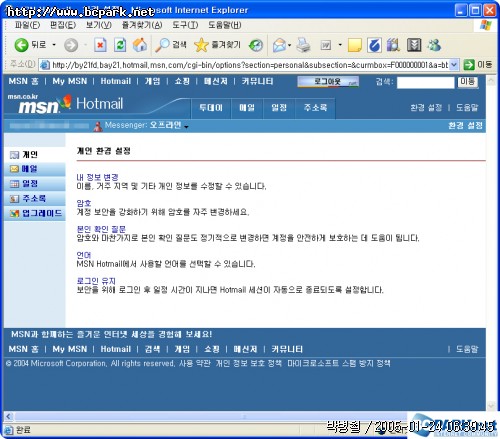Open the 파일(F) menu
Image resolution: width=500 pixels, height=439 pixels.
coord(27,25)
